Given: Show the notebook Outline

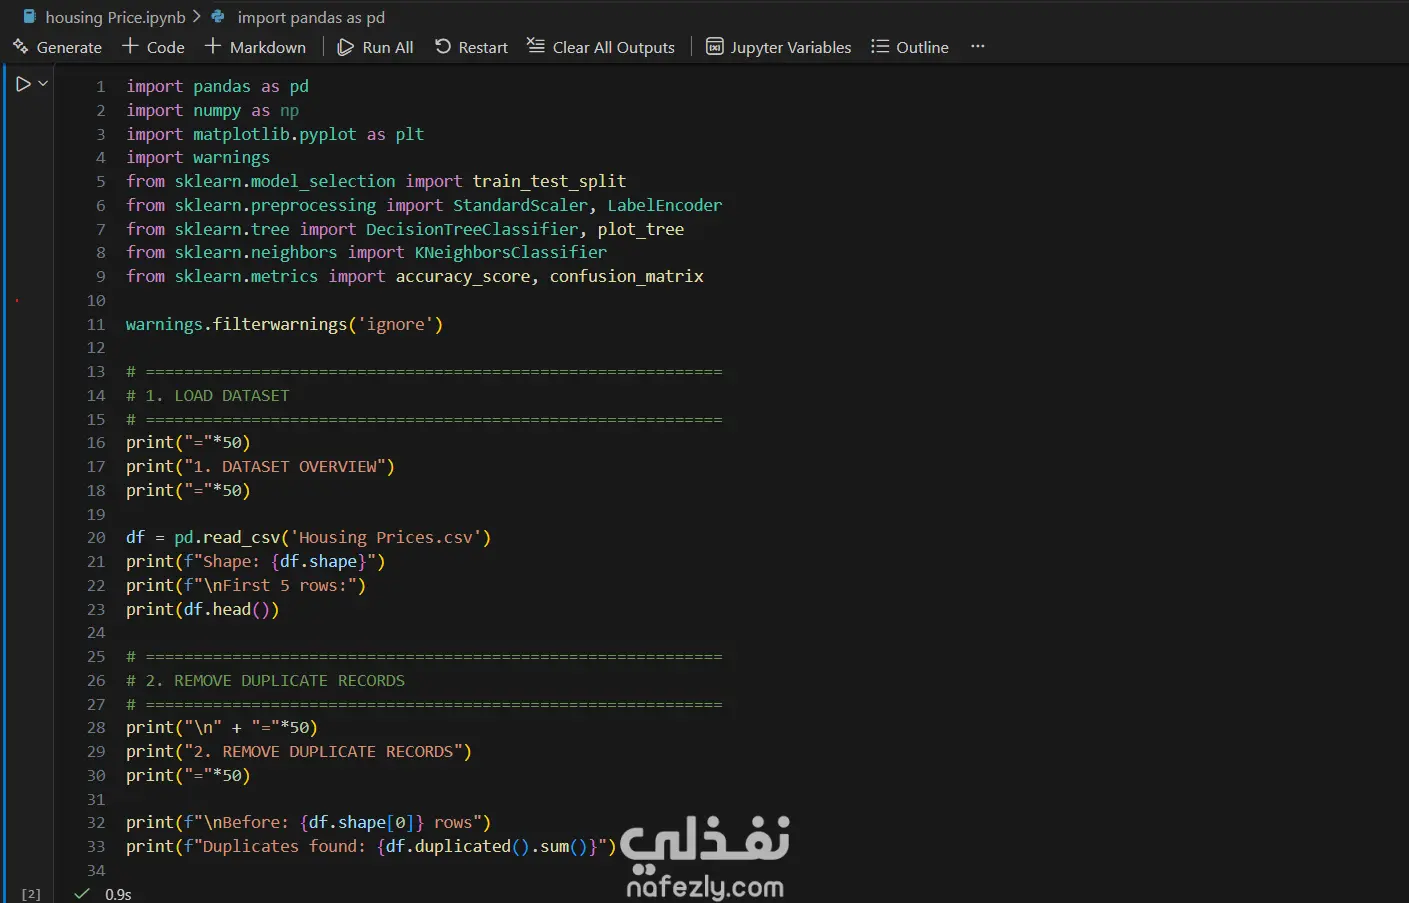Looking at the screenshot, I should 909,47.
